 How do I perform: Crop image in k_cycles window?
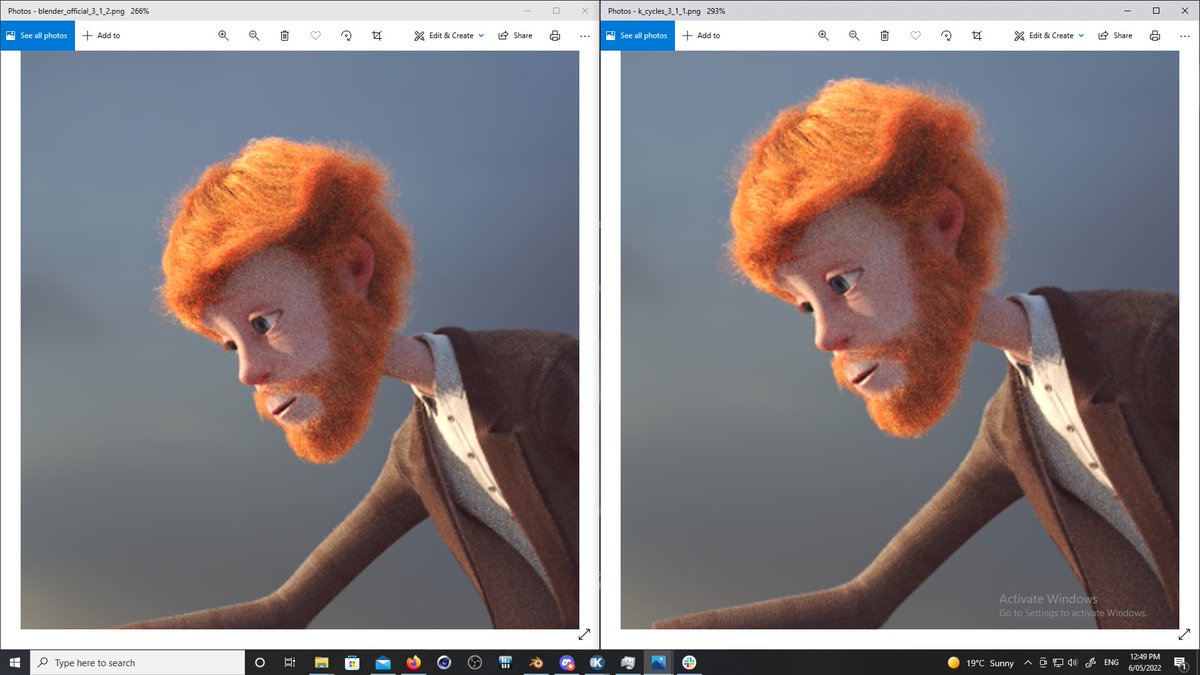pyautogui.click(x=977, y=35)
